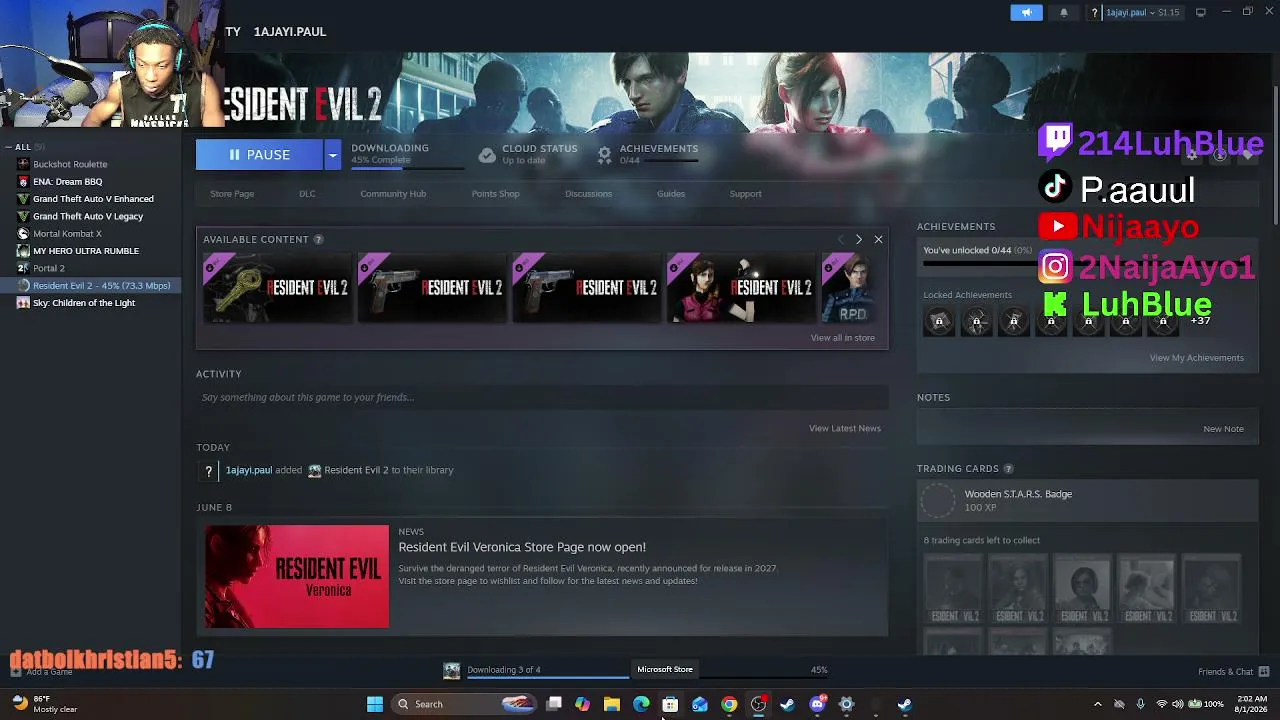Open Microsoft Store from the taskbar
Screen dimensions: 1280x720
(x=670, y=704)
